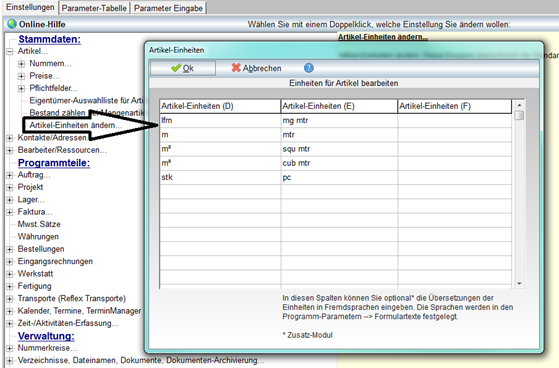This screenshot has width=559, height=368.
Task: Select Artikel-Einheiten ändern tree item
Action: pyautogui.click(x=75, y=125)
